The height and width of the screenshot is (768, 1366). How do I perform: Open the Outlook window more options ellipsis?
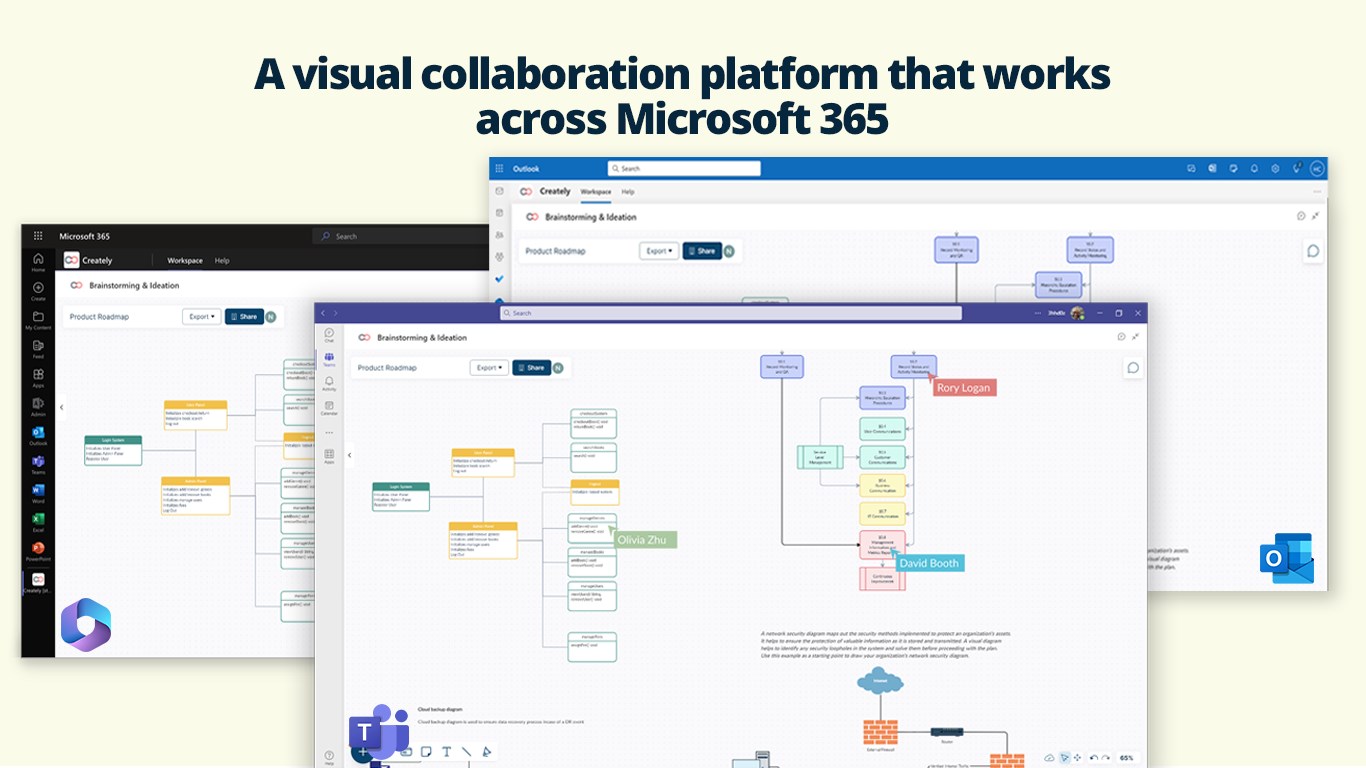tap(1317, 191)
